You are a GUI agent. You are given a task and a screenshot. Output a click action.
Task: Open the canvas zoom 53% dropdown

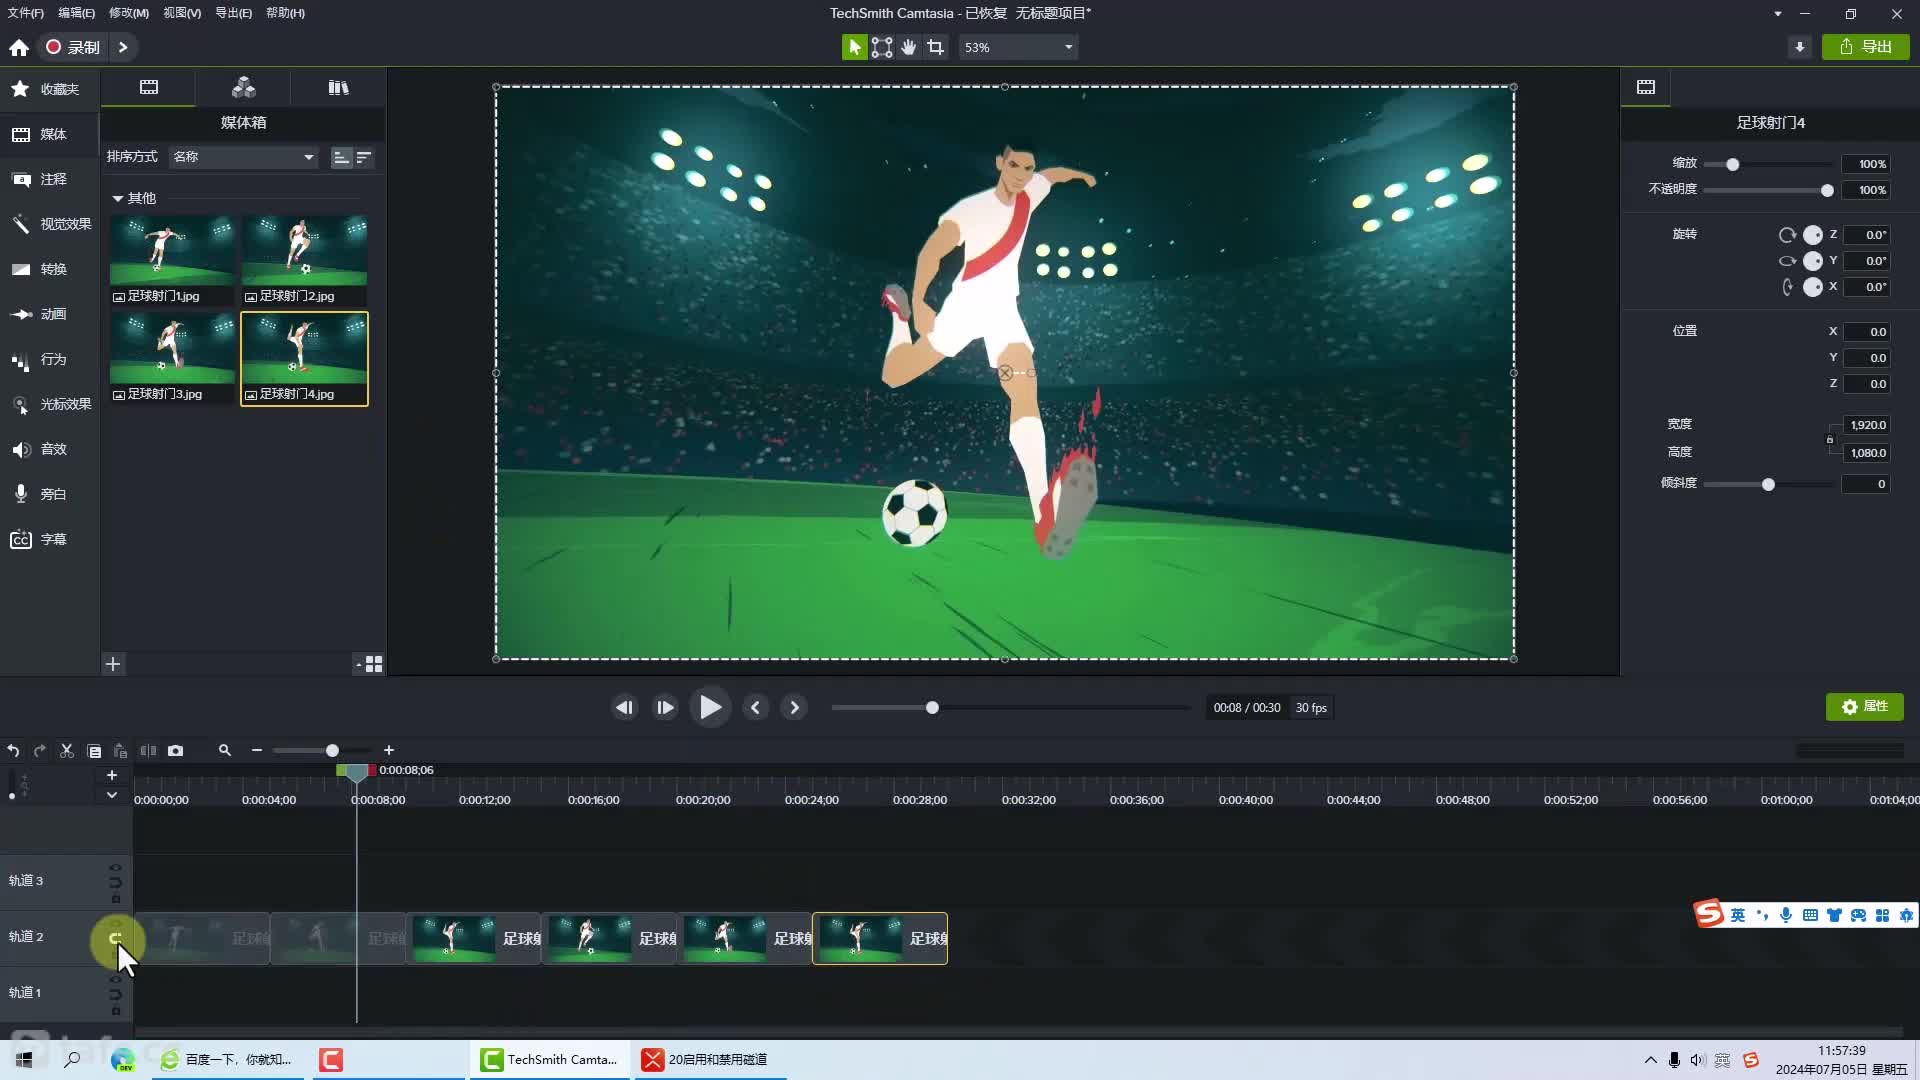click(1018, 47)
